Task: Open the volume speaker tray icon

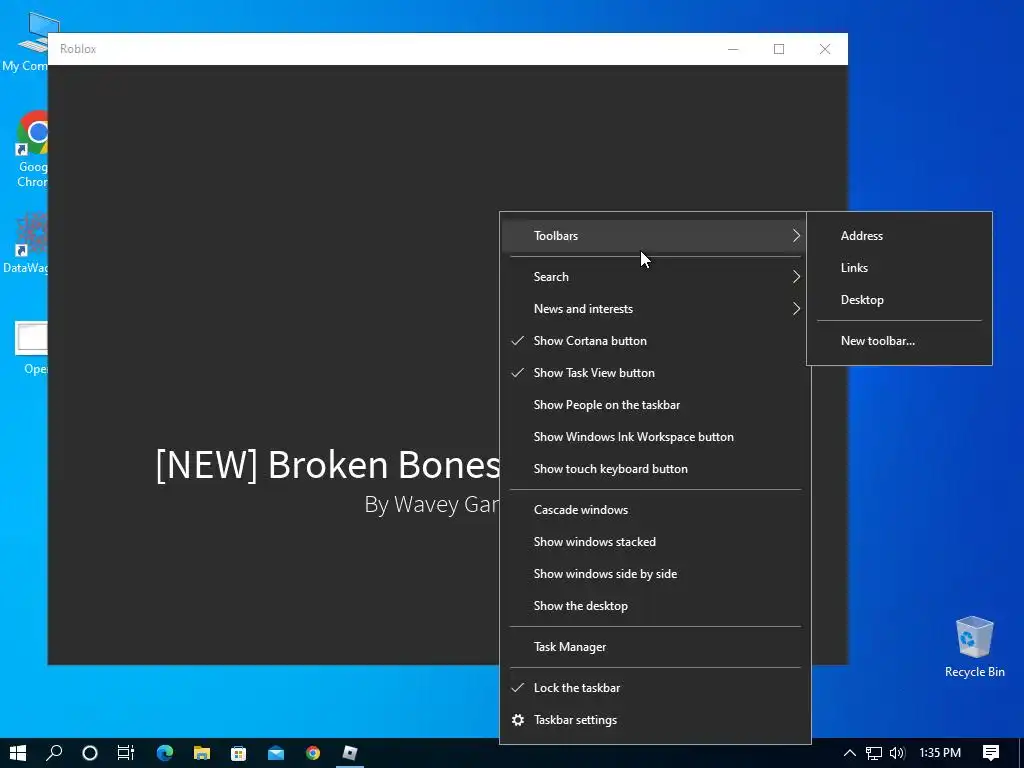Action: click(x=897, y=753)
